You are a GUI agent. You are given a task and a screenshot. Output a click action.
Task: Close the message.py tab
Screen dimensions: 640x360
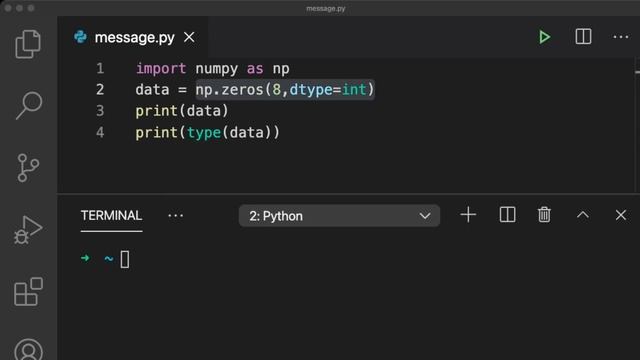[189, 37]
